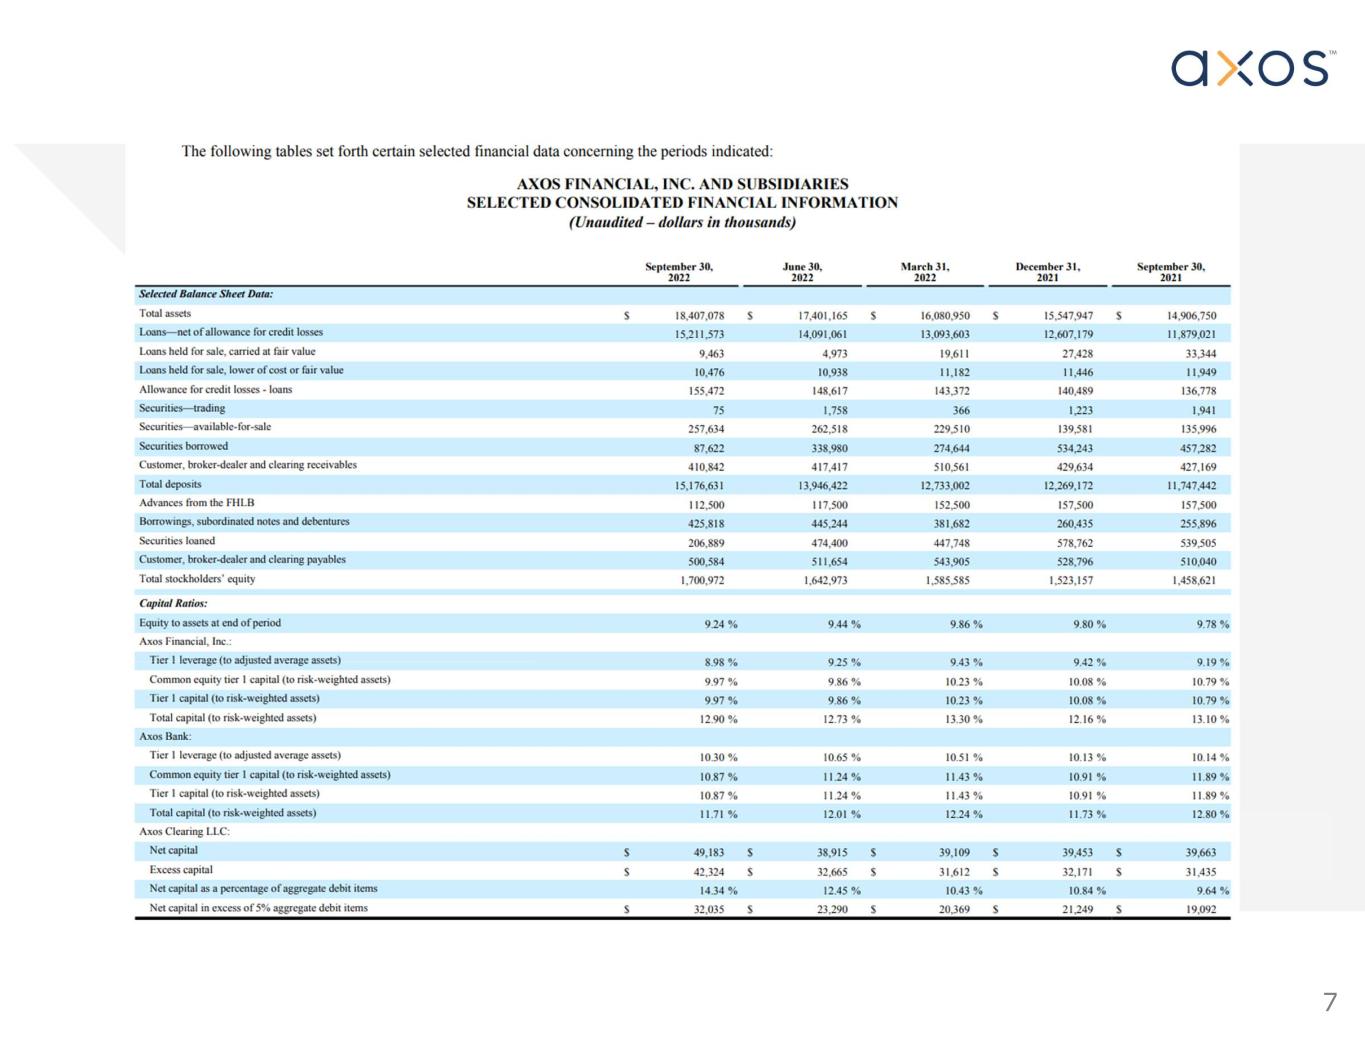Click the 'Total assets' row label
Image resolution: width=1365 pixels, height=1055 pixels.
click(x=165, y=313)
